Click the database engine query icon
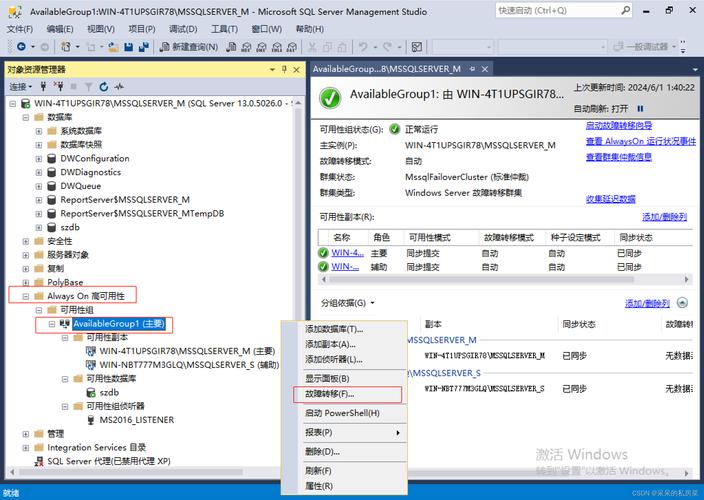 tap(231, 47)
